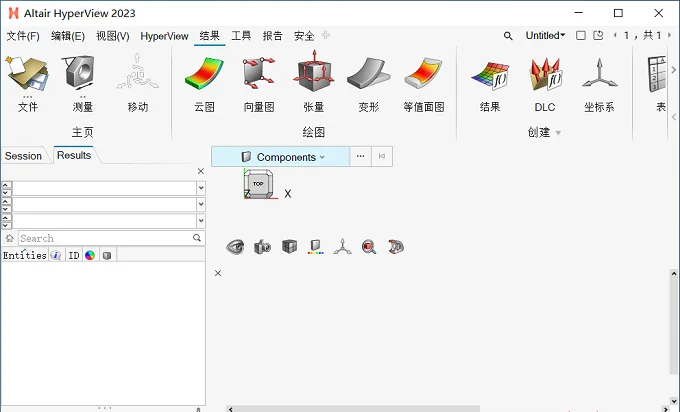Click the shaded cube display mode icon
The width and height of the screenshot is (680, 412).
click(289, 246)
